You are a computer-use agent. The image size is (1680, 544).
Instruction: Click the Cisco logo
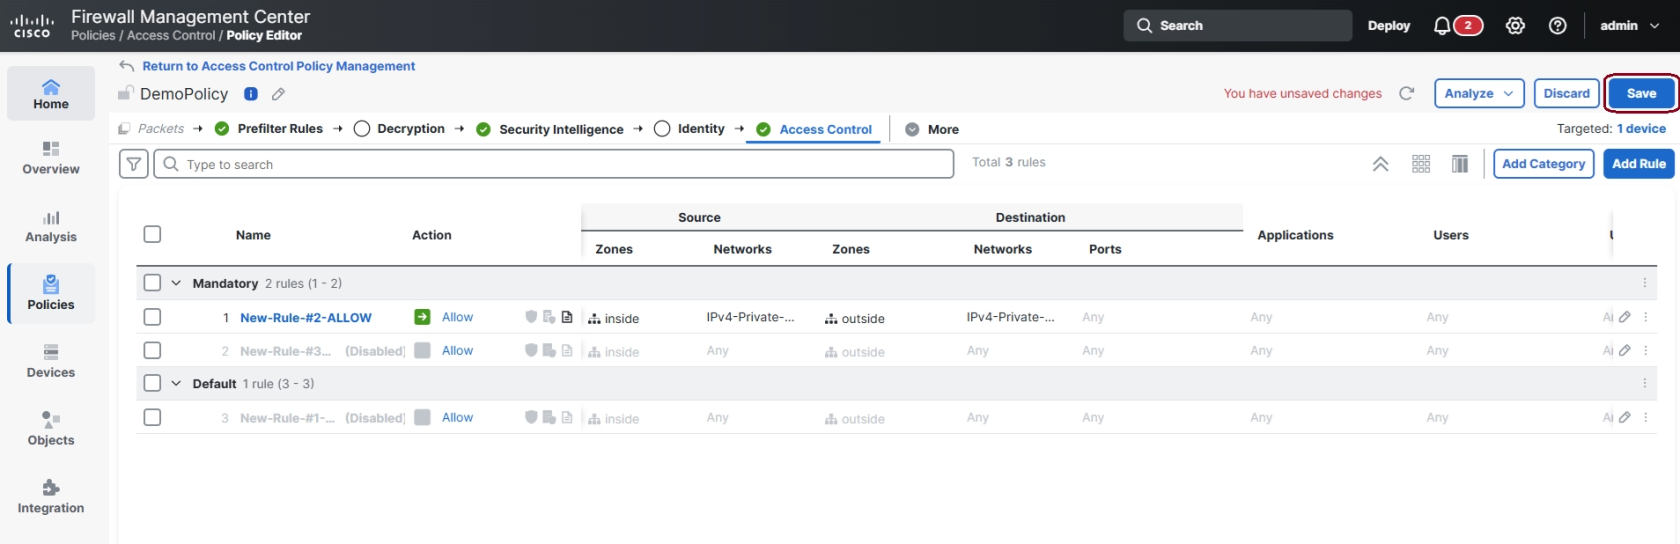(x=32, y=26)
